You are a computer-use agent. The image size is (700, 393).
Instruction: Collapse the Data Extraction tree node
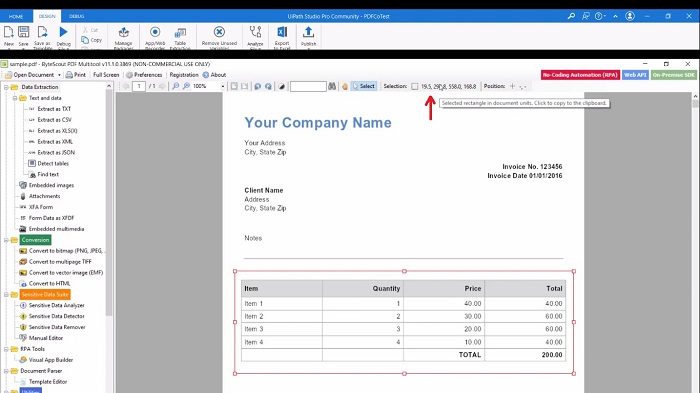[6, 87]
